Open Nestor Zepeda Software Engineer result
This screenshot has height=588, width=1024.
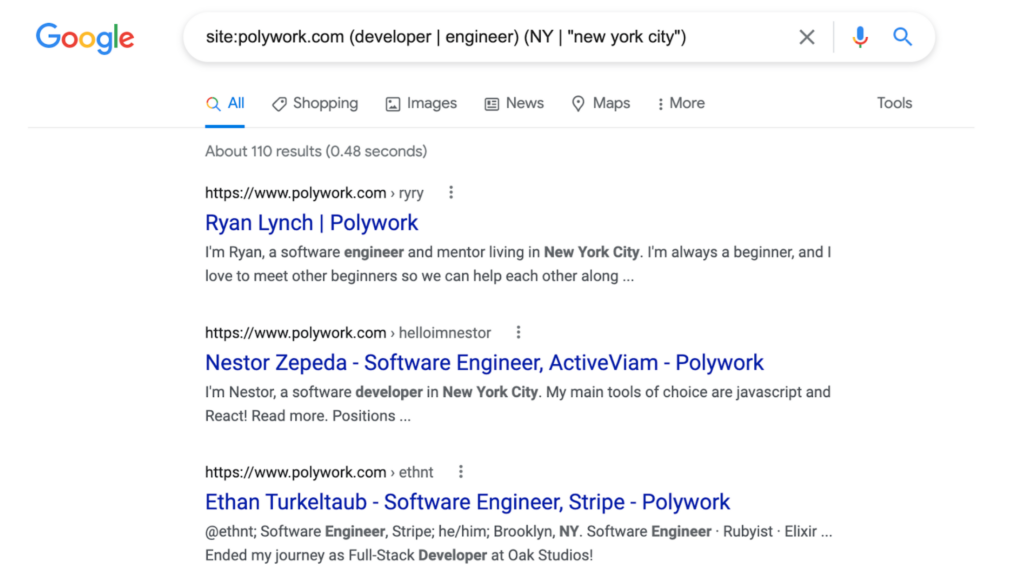pos(484,363)
